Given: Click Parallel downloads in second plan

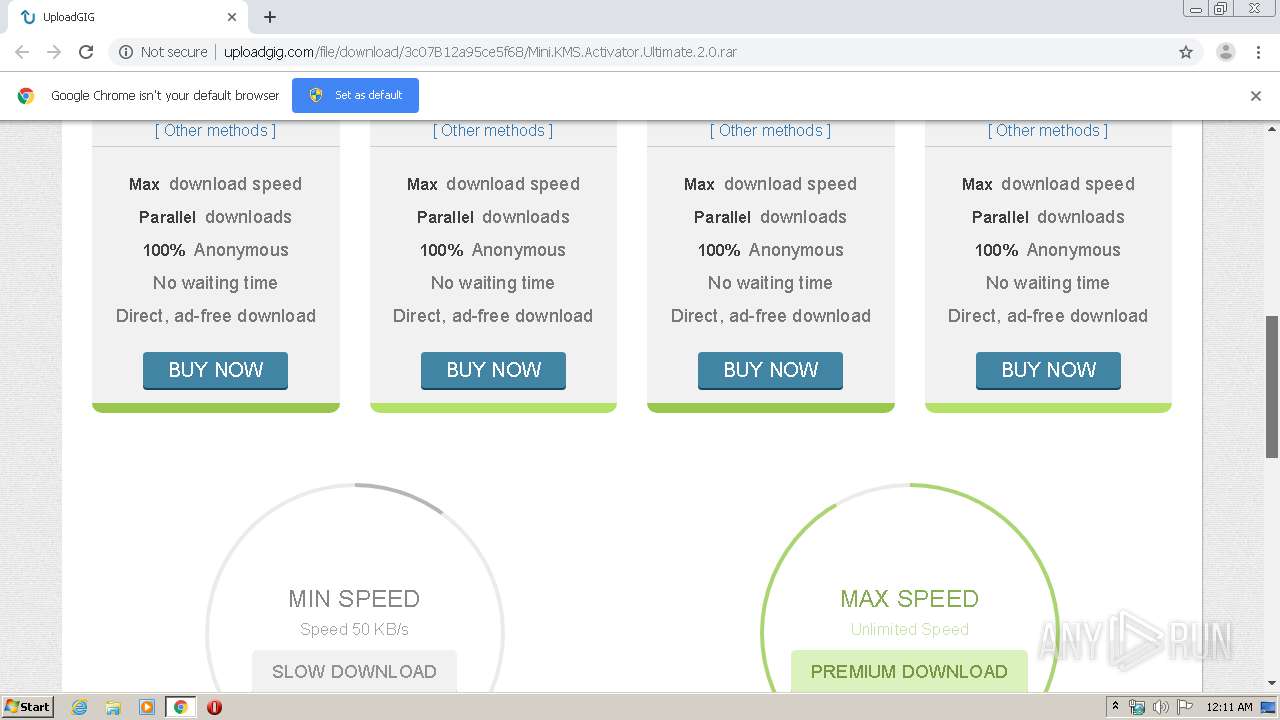Looking at the screenshot, I should 493,217.
